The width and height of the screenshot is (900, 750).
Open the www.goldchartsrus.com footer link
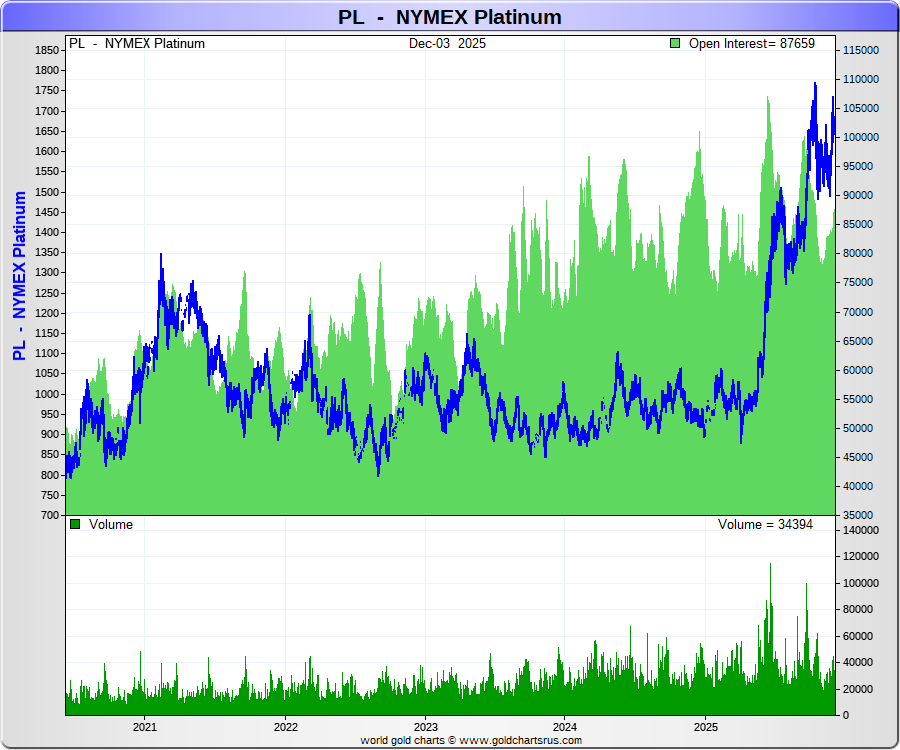click(520, 741)
